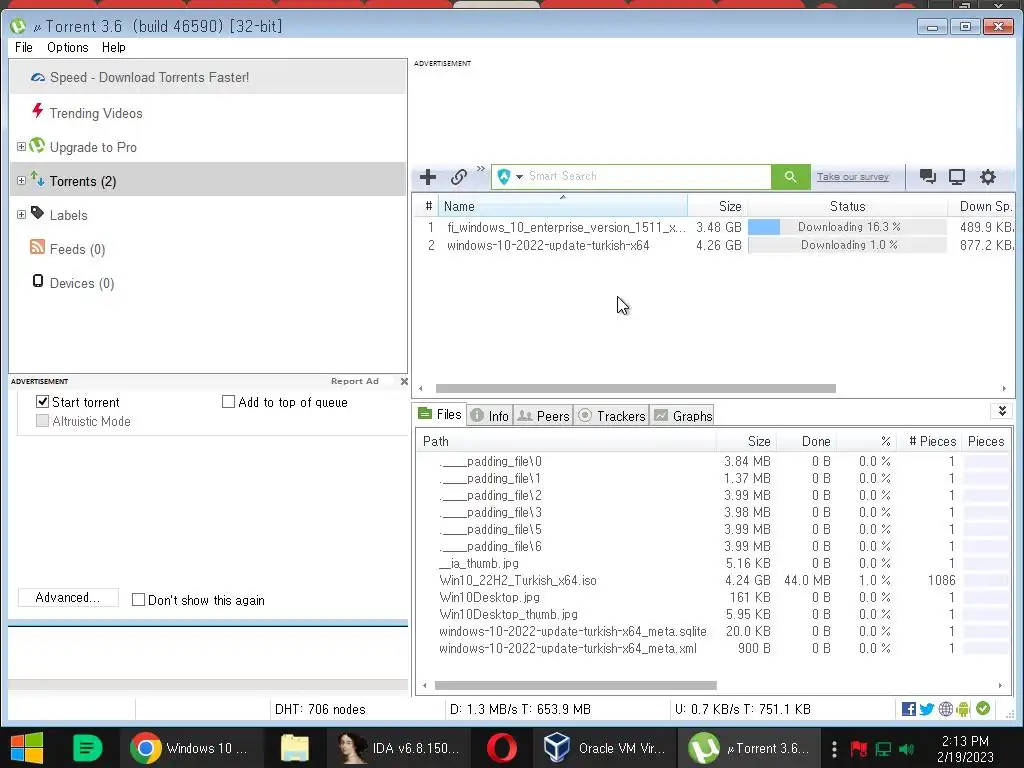Sort torrents by the Name column header
Screen dimensions: 1024x768
click(562, 206)
